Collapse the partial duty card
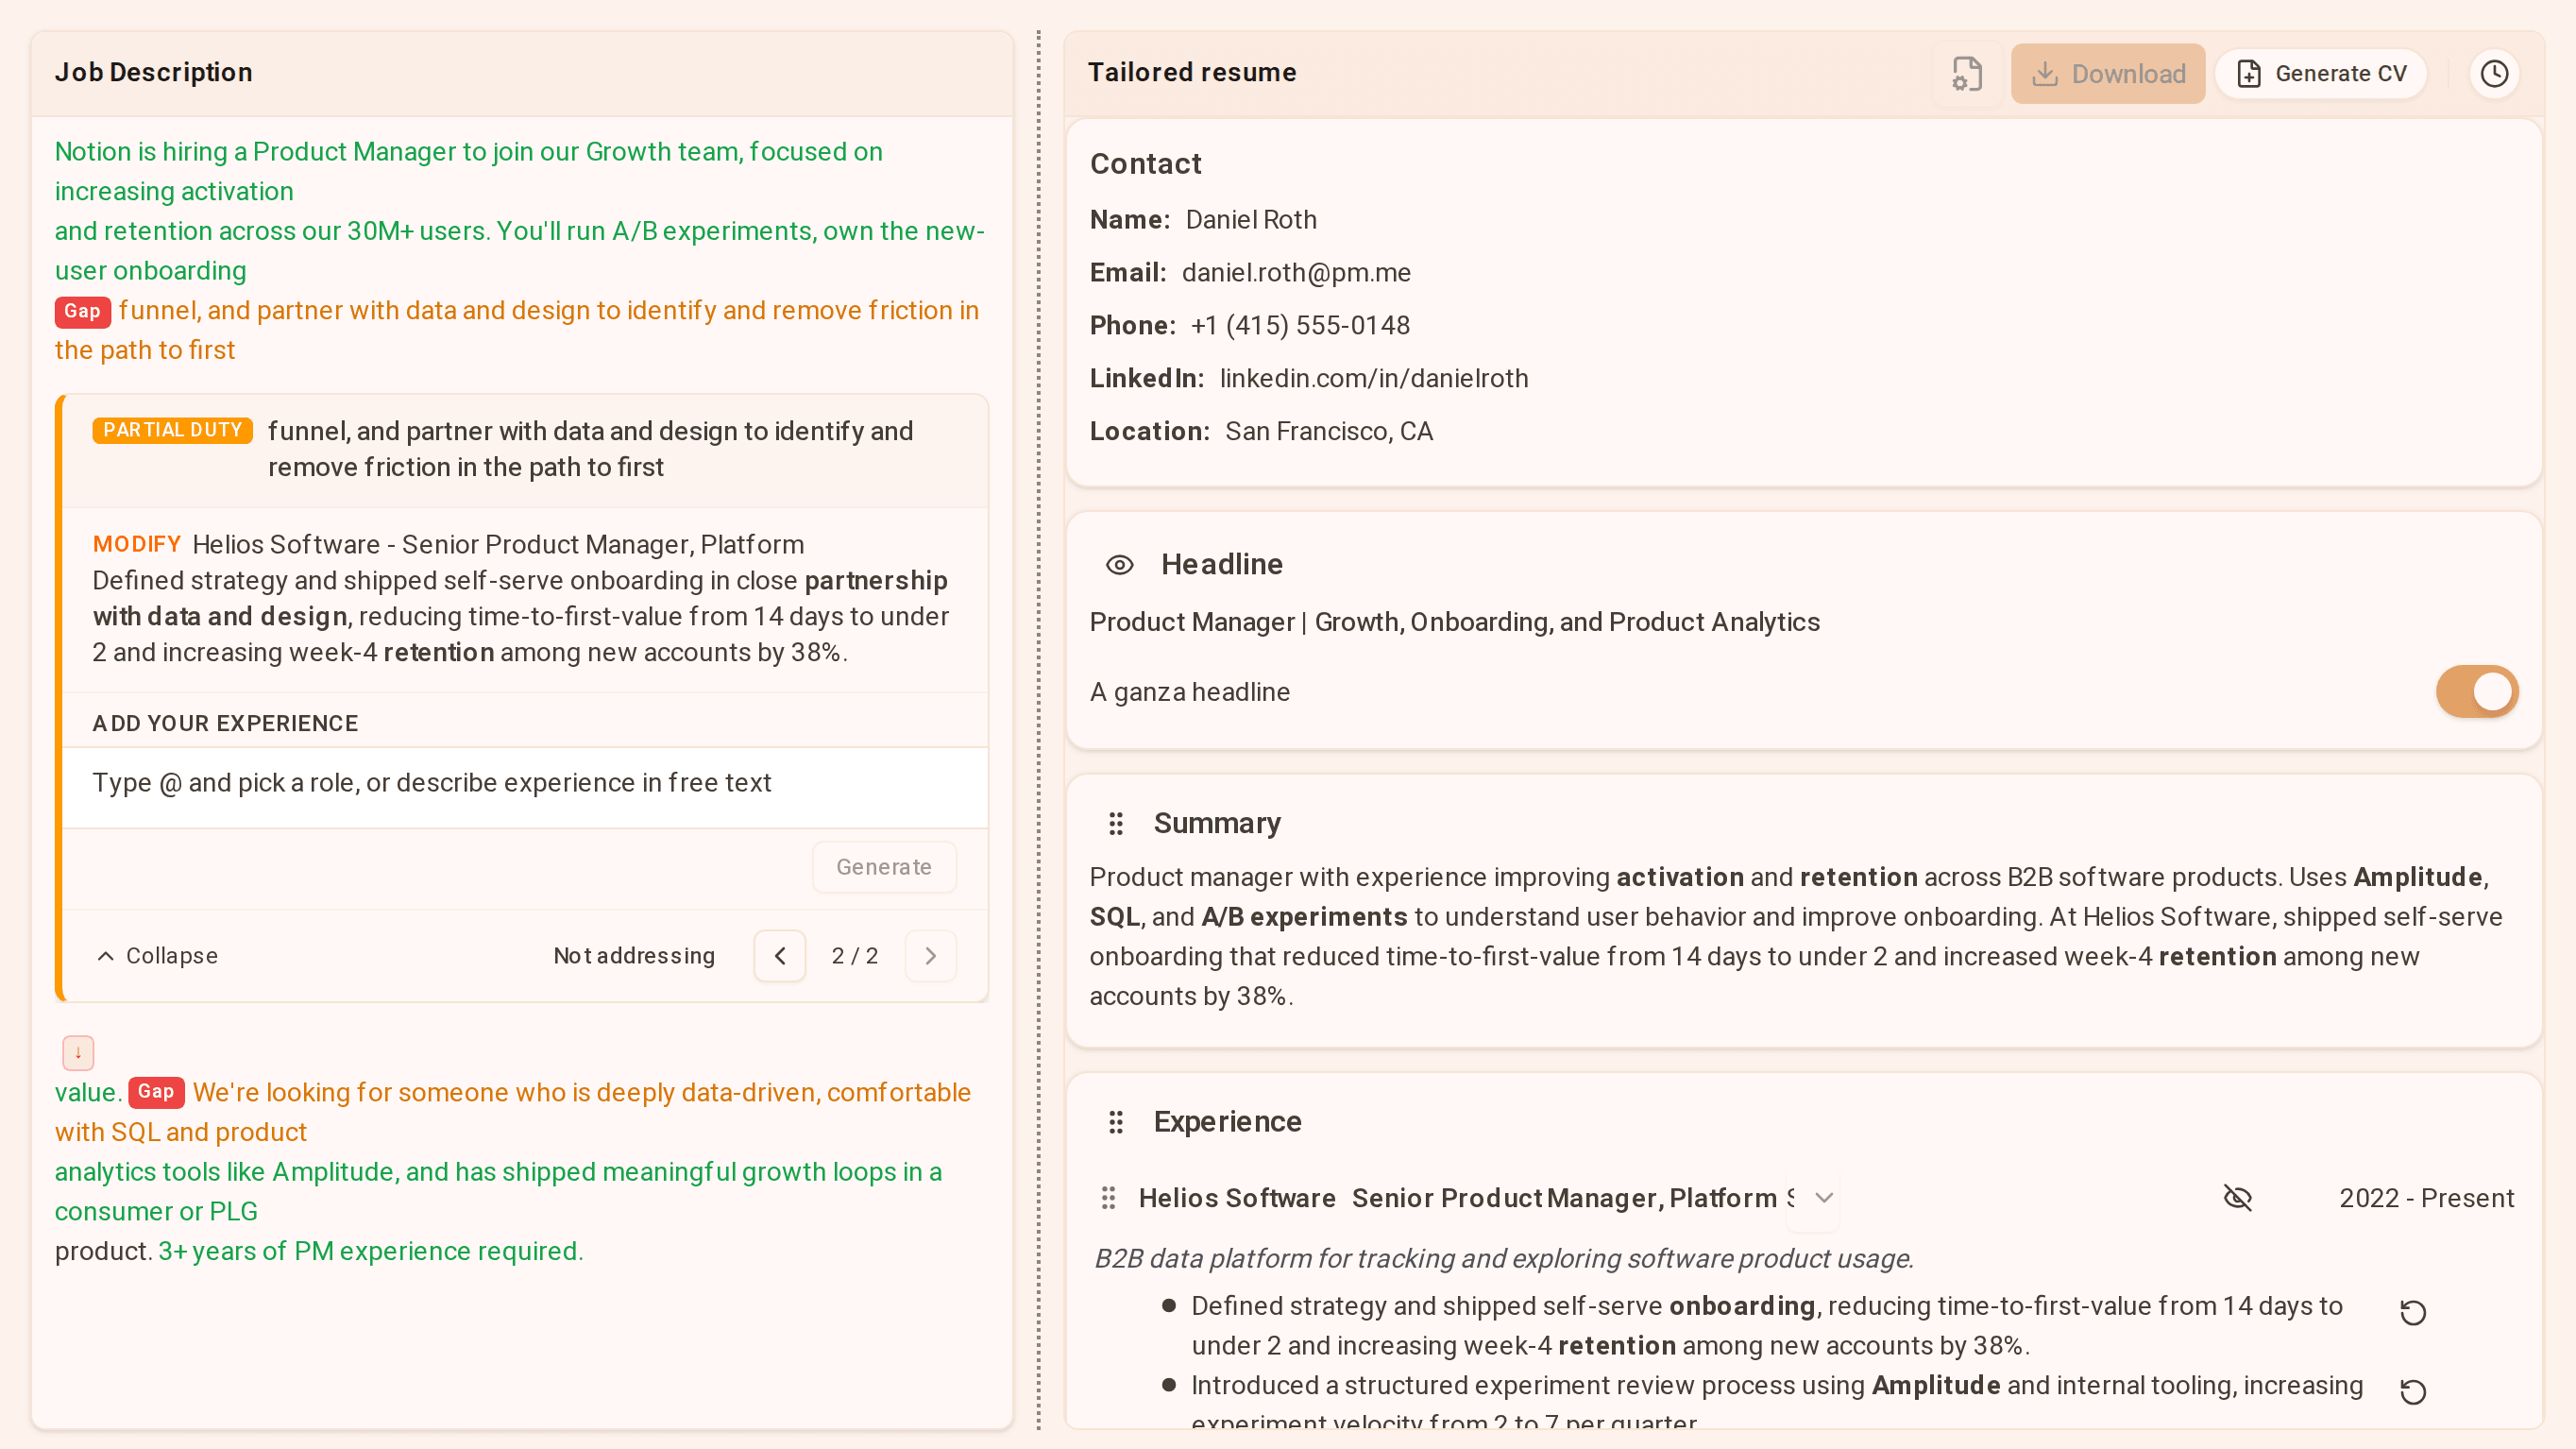2576x1449 pixels. tap(157, 956)
